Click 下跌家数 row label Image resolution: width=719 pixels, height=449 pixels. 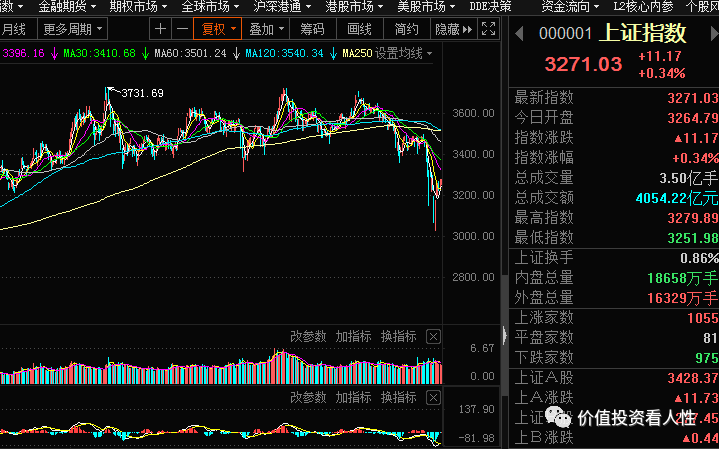coord(544,357)
